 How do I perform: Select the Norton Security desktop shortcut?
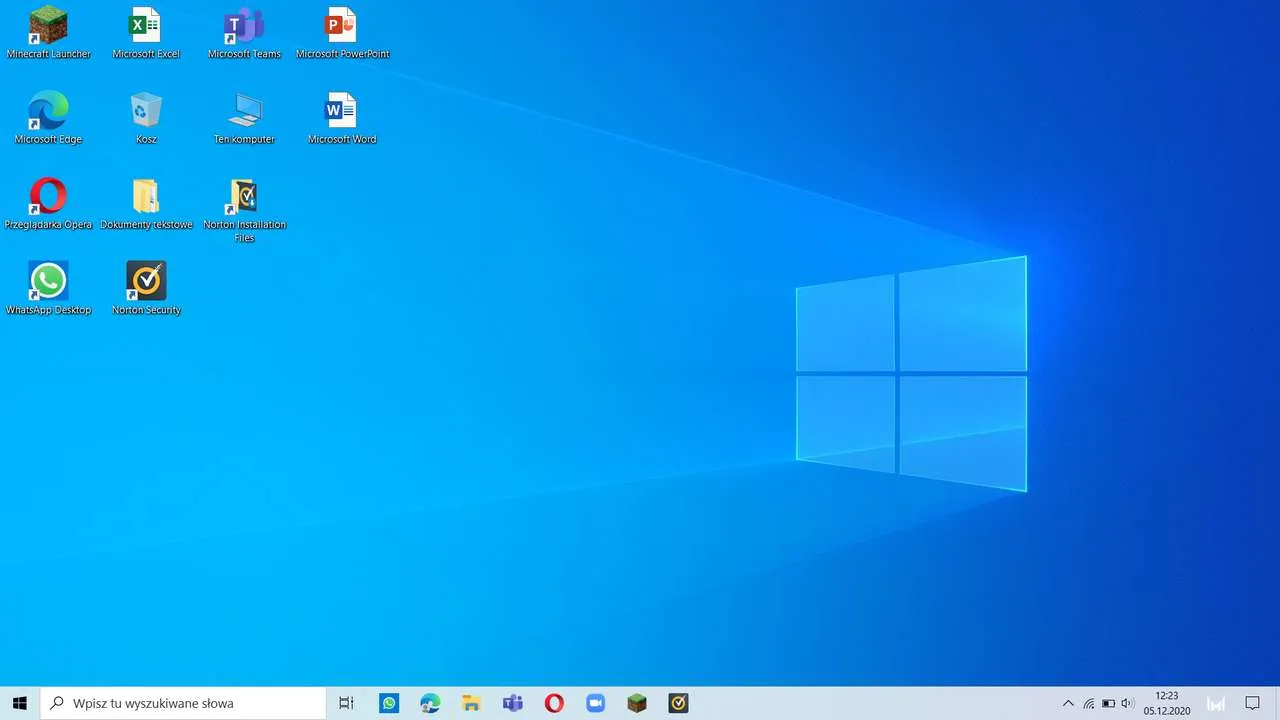(x=146, y=289)
